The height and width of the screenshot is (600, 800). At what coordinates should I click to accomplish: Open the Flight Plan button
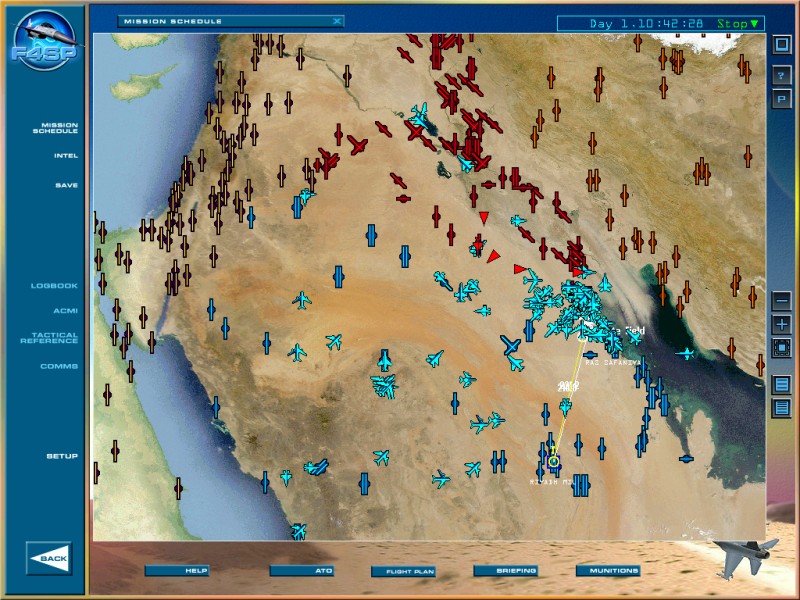click(x=404, y=571)
